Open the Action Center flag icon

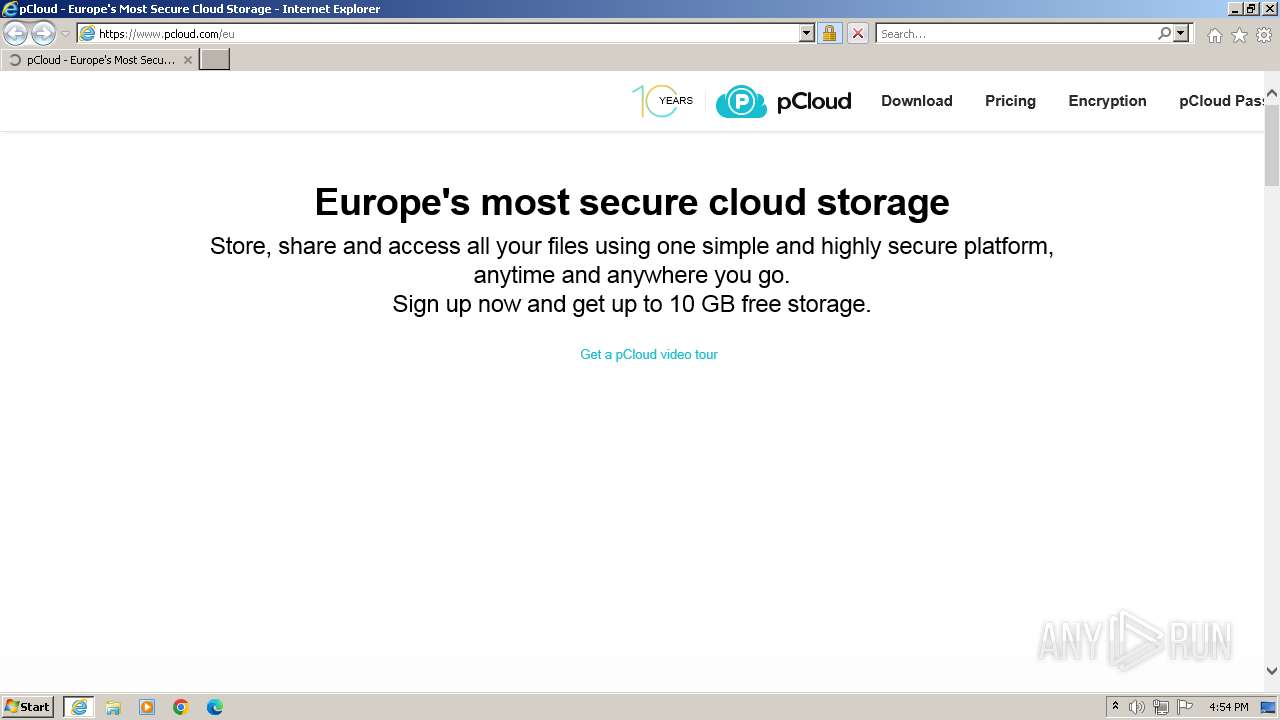point(1185,707)
